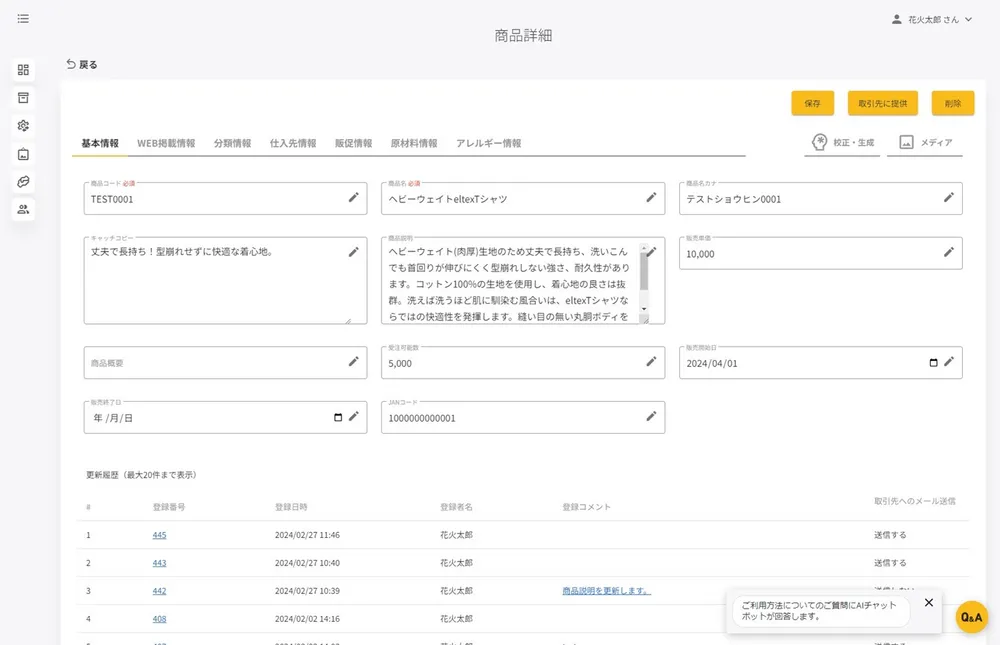Select the date 2024/02/02 14:16 cell

click(307, 619)
